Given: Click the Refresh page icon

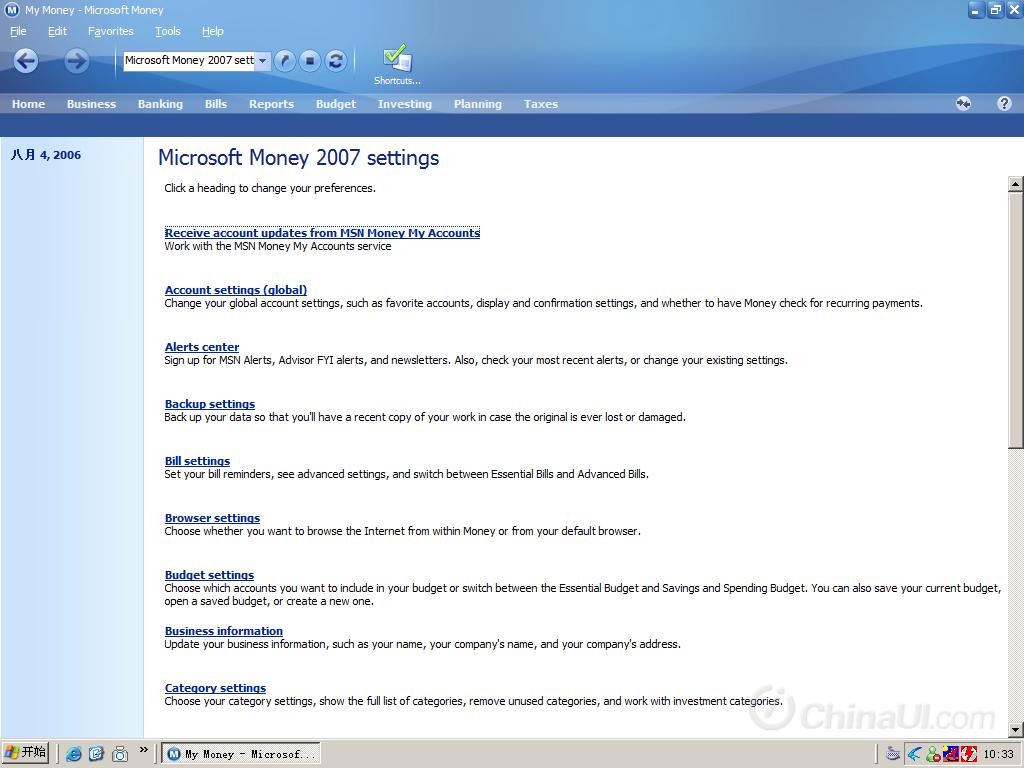Looking at the screenshot, I should click(x=336, y=61).
